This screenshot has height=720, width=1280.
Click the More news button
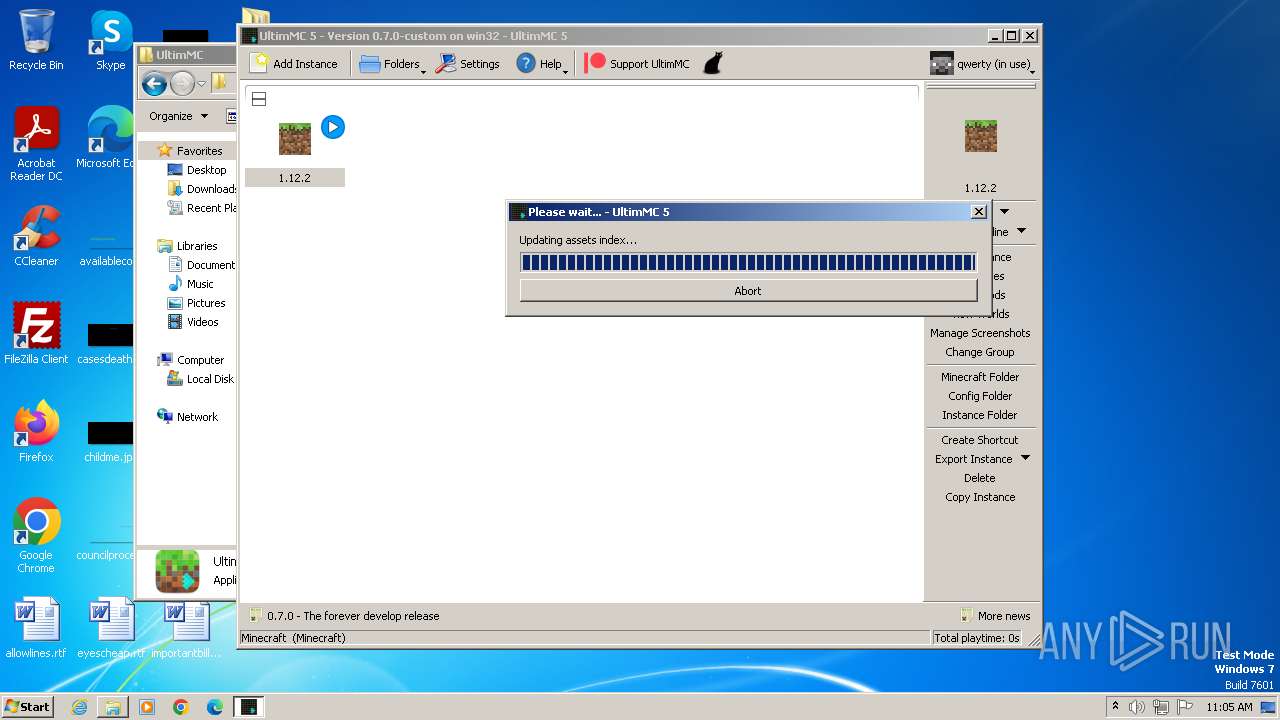(x=995, y=616)
